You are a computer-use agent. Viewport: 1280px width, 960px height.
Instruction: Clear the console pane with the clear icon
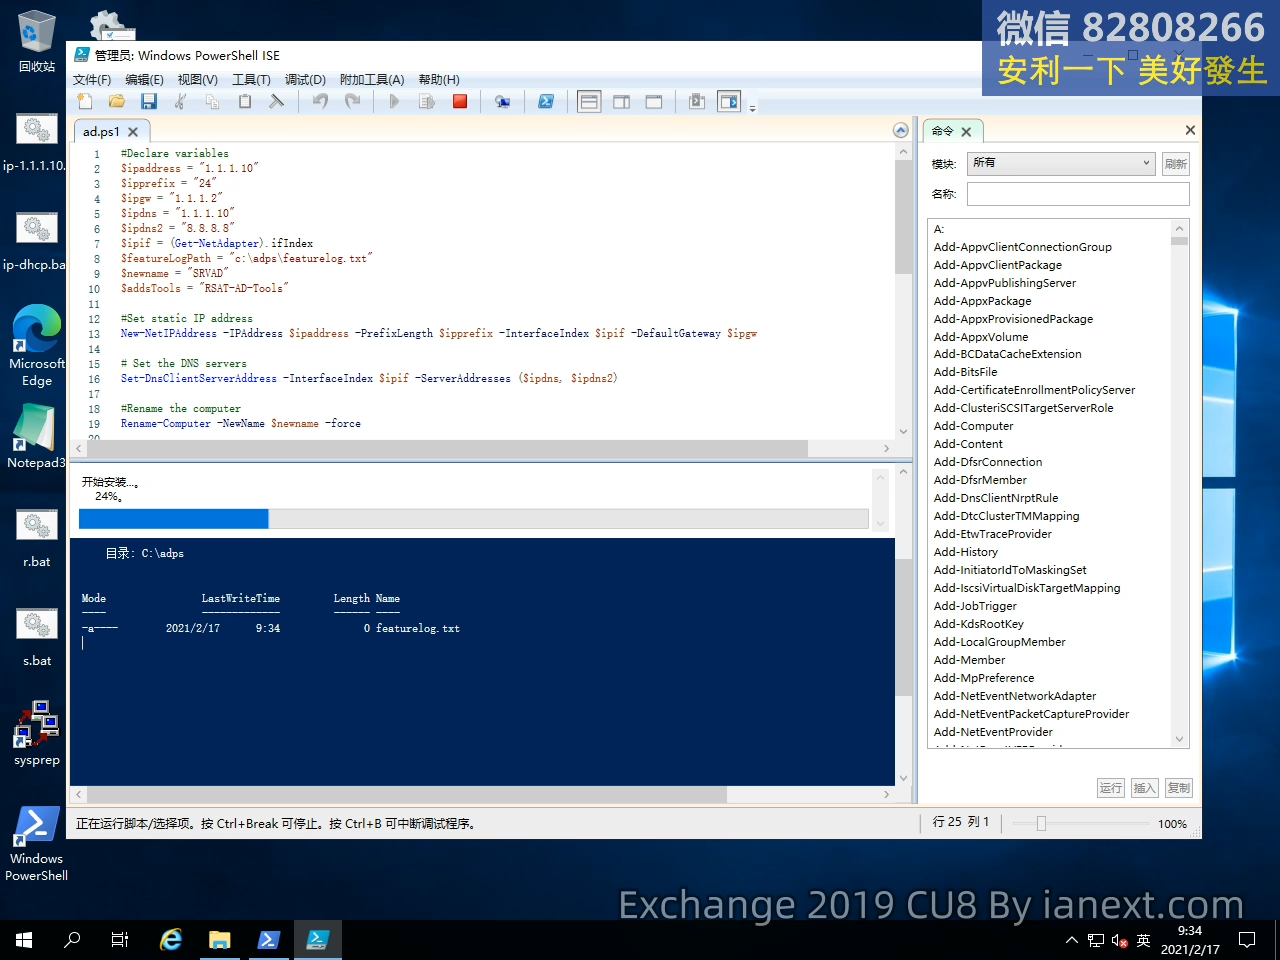pos(277,101)
